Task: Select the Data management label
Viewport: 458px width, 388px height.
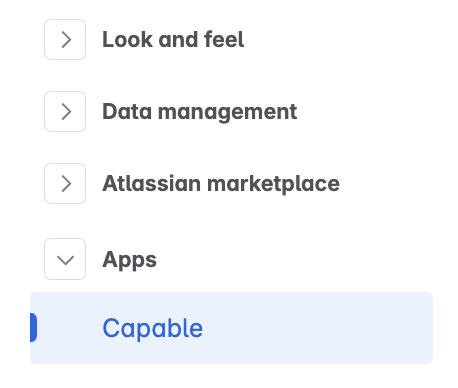Action: [x=199, y=112]
